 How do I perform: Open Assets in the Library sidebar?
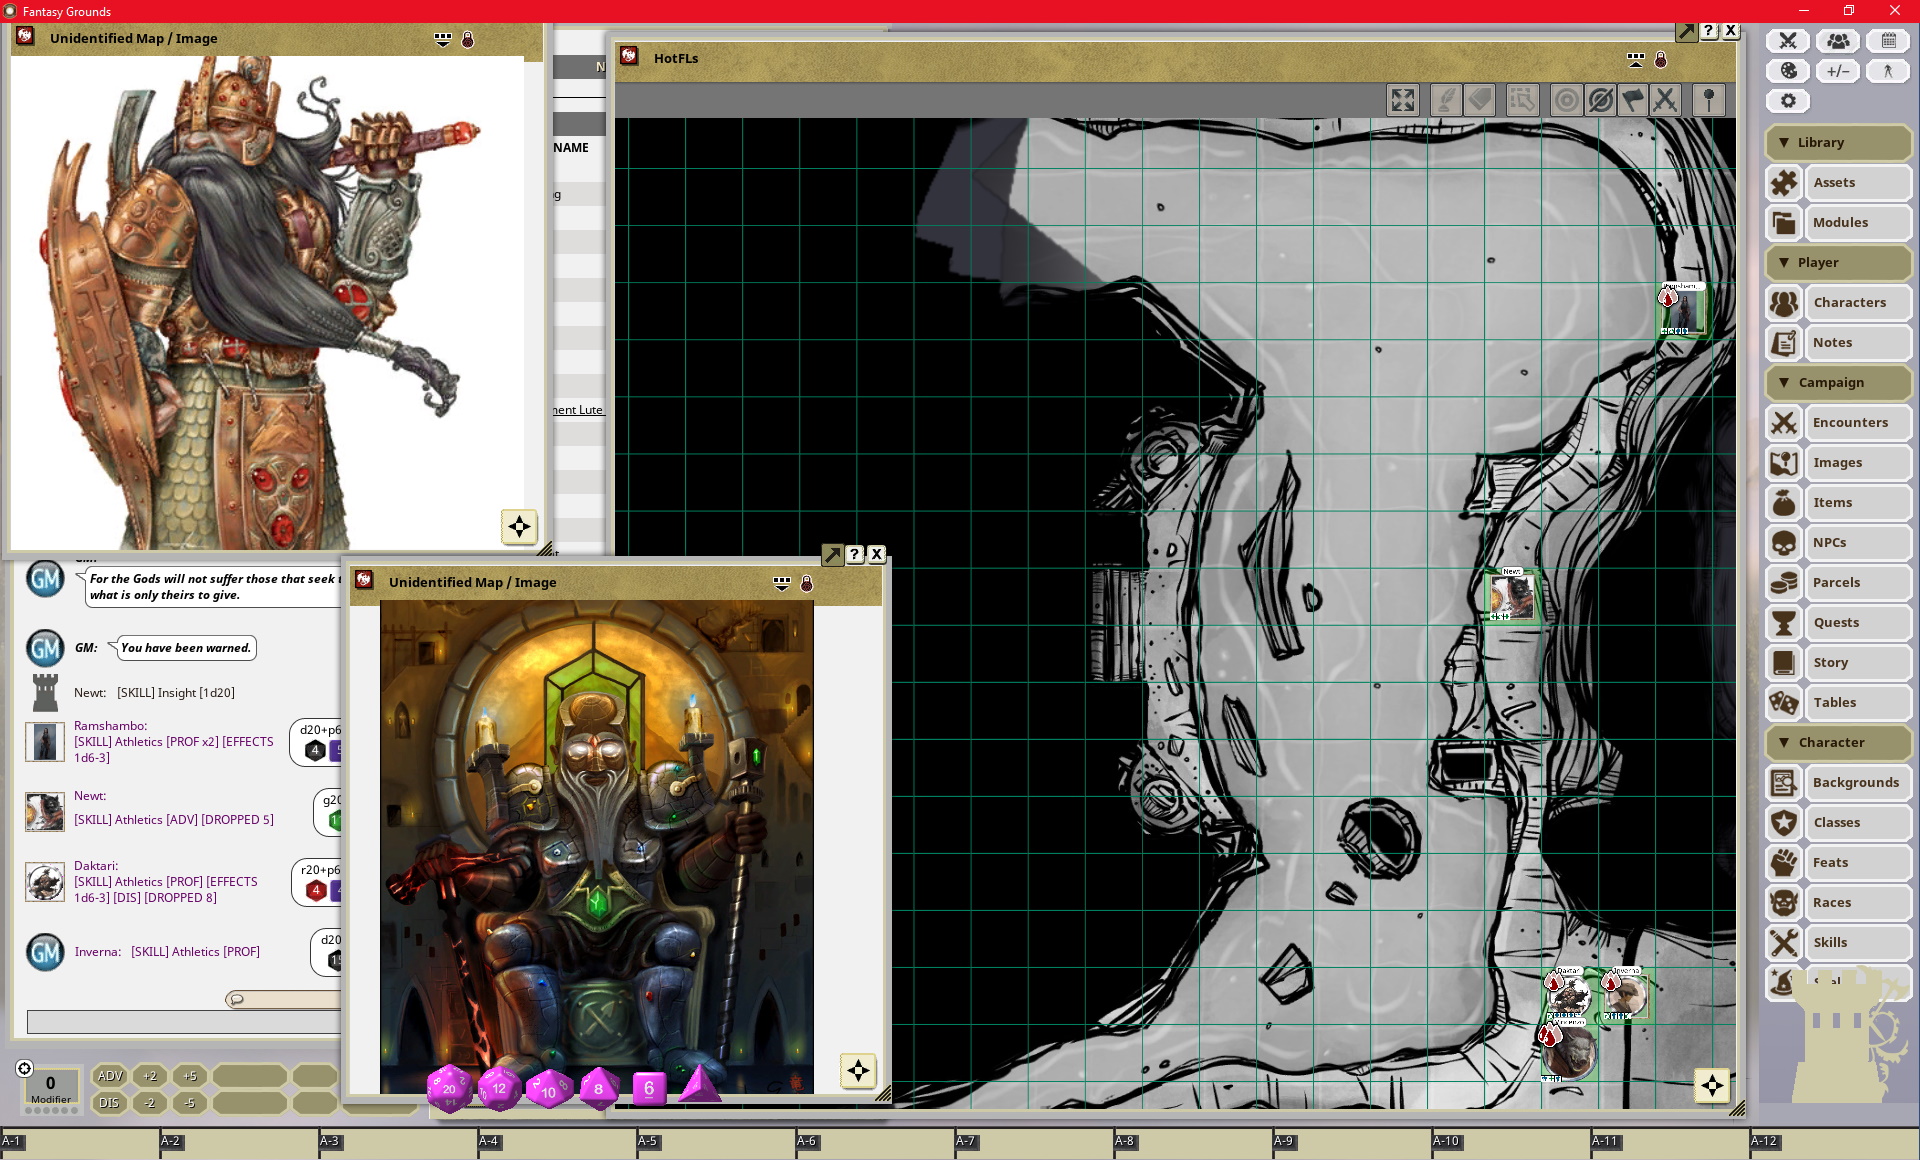pos(1857,182)
